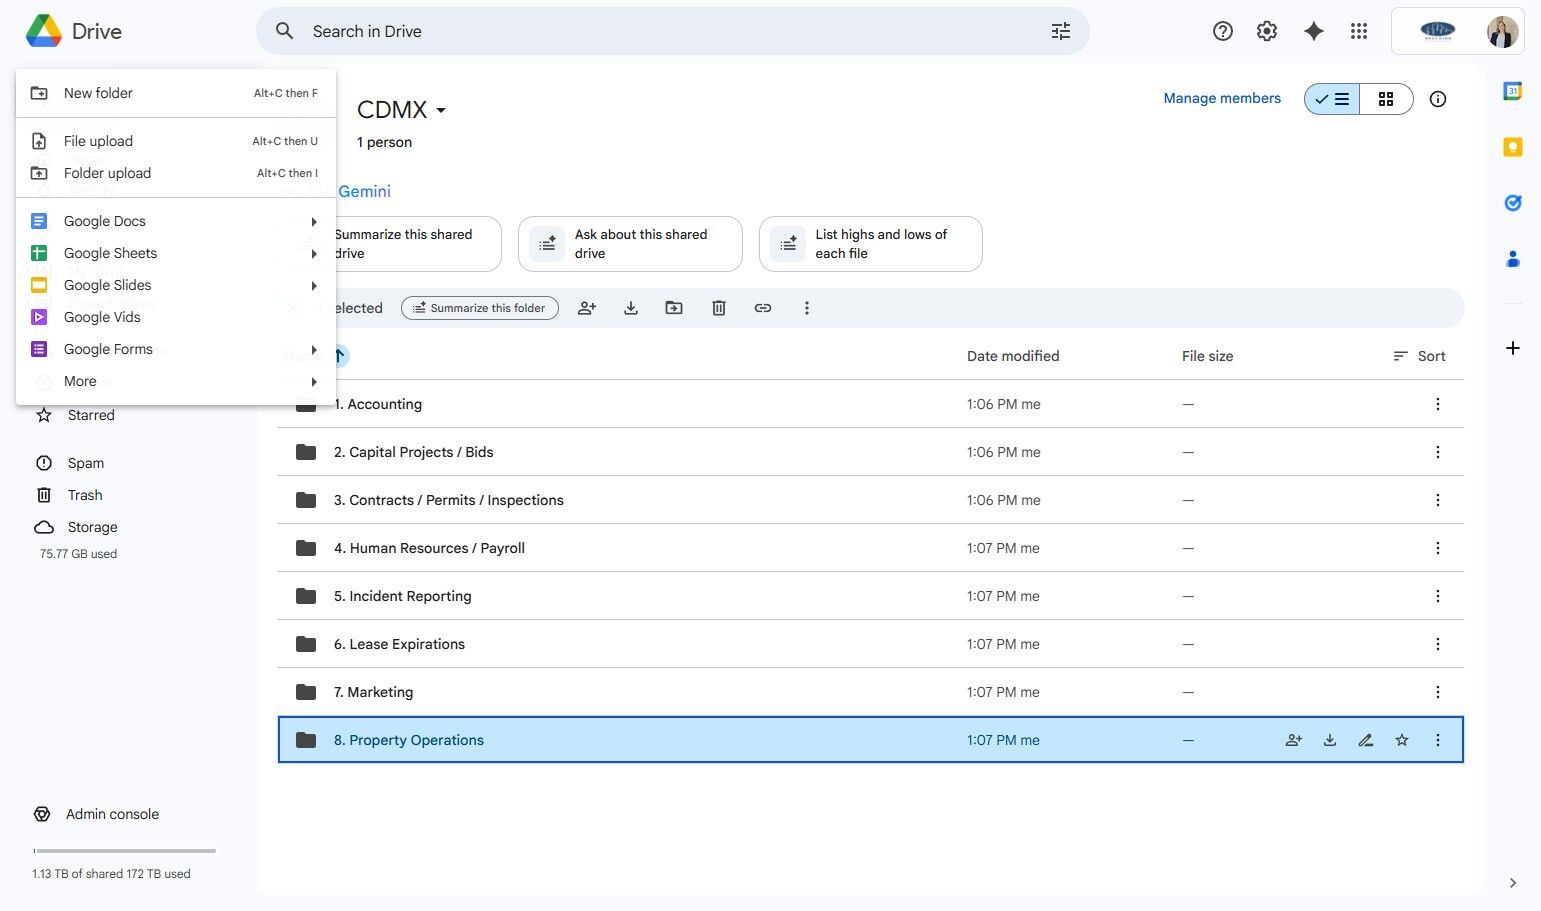Focus the Search in Drive field
This screenshot has height=911, width=1541.
(672, 31)
